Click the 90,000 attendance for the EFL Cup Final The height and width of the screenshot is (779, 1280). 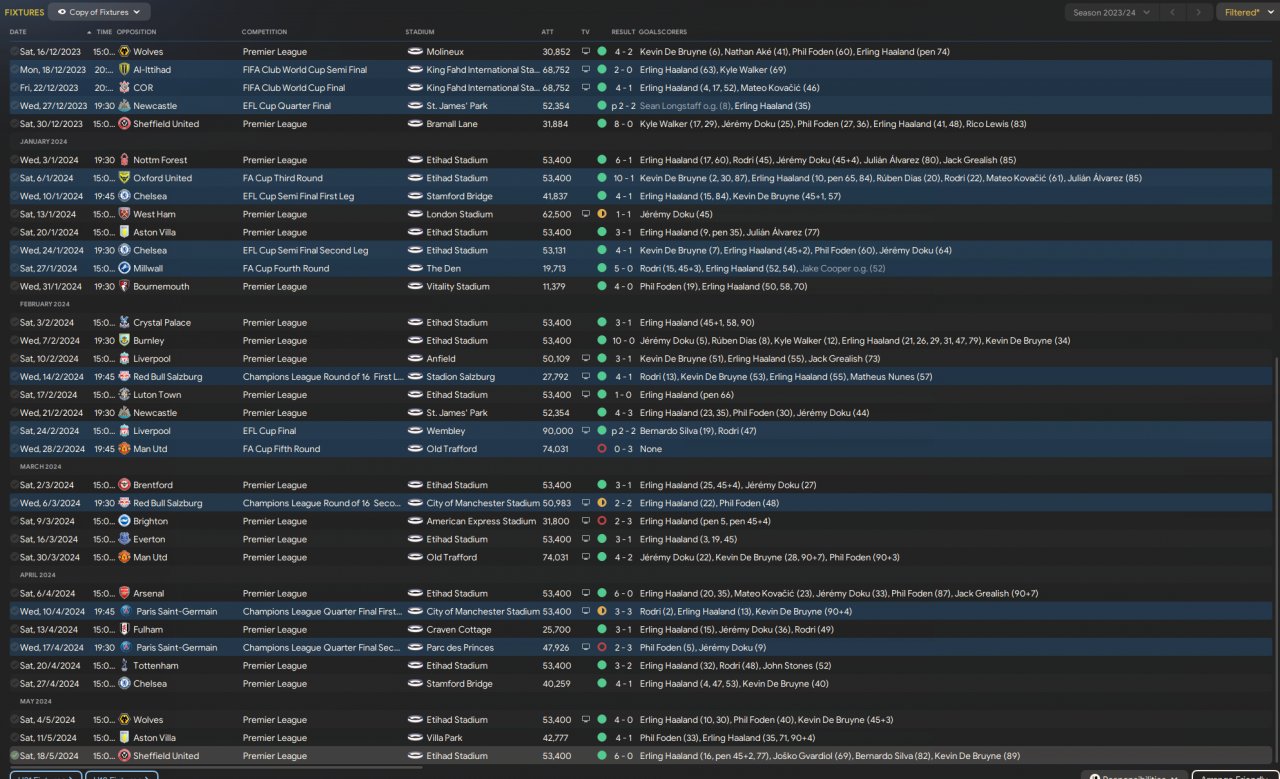click(x=556, y=431)
